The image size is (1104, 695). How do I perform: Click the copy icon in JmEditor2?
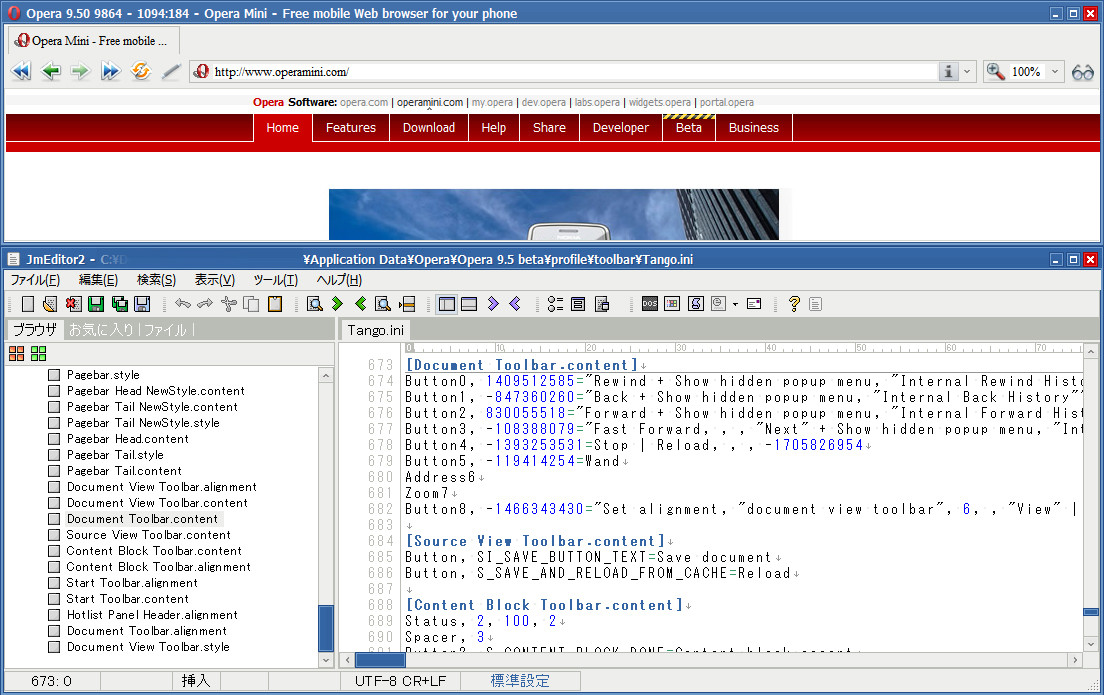[x=251, y=303]
